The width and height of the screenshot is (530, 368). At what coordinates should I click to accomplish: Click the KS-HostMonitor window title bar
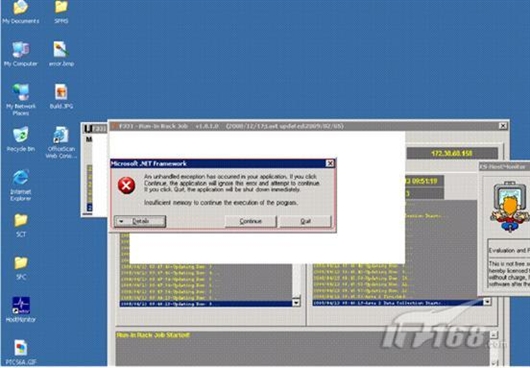pyautogui.click(x=504, y=167)
